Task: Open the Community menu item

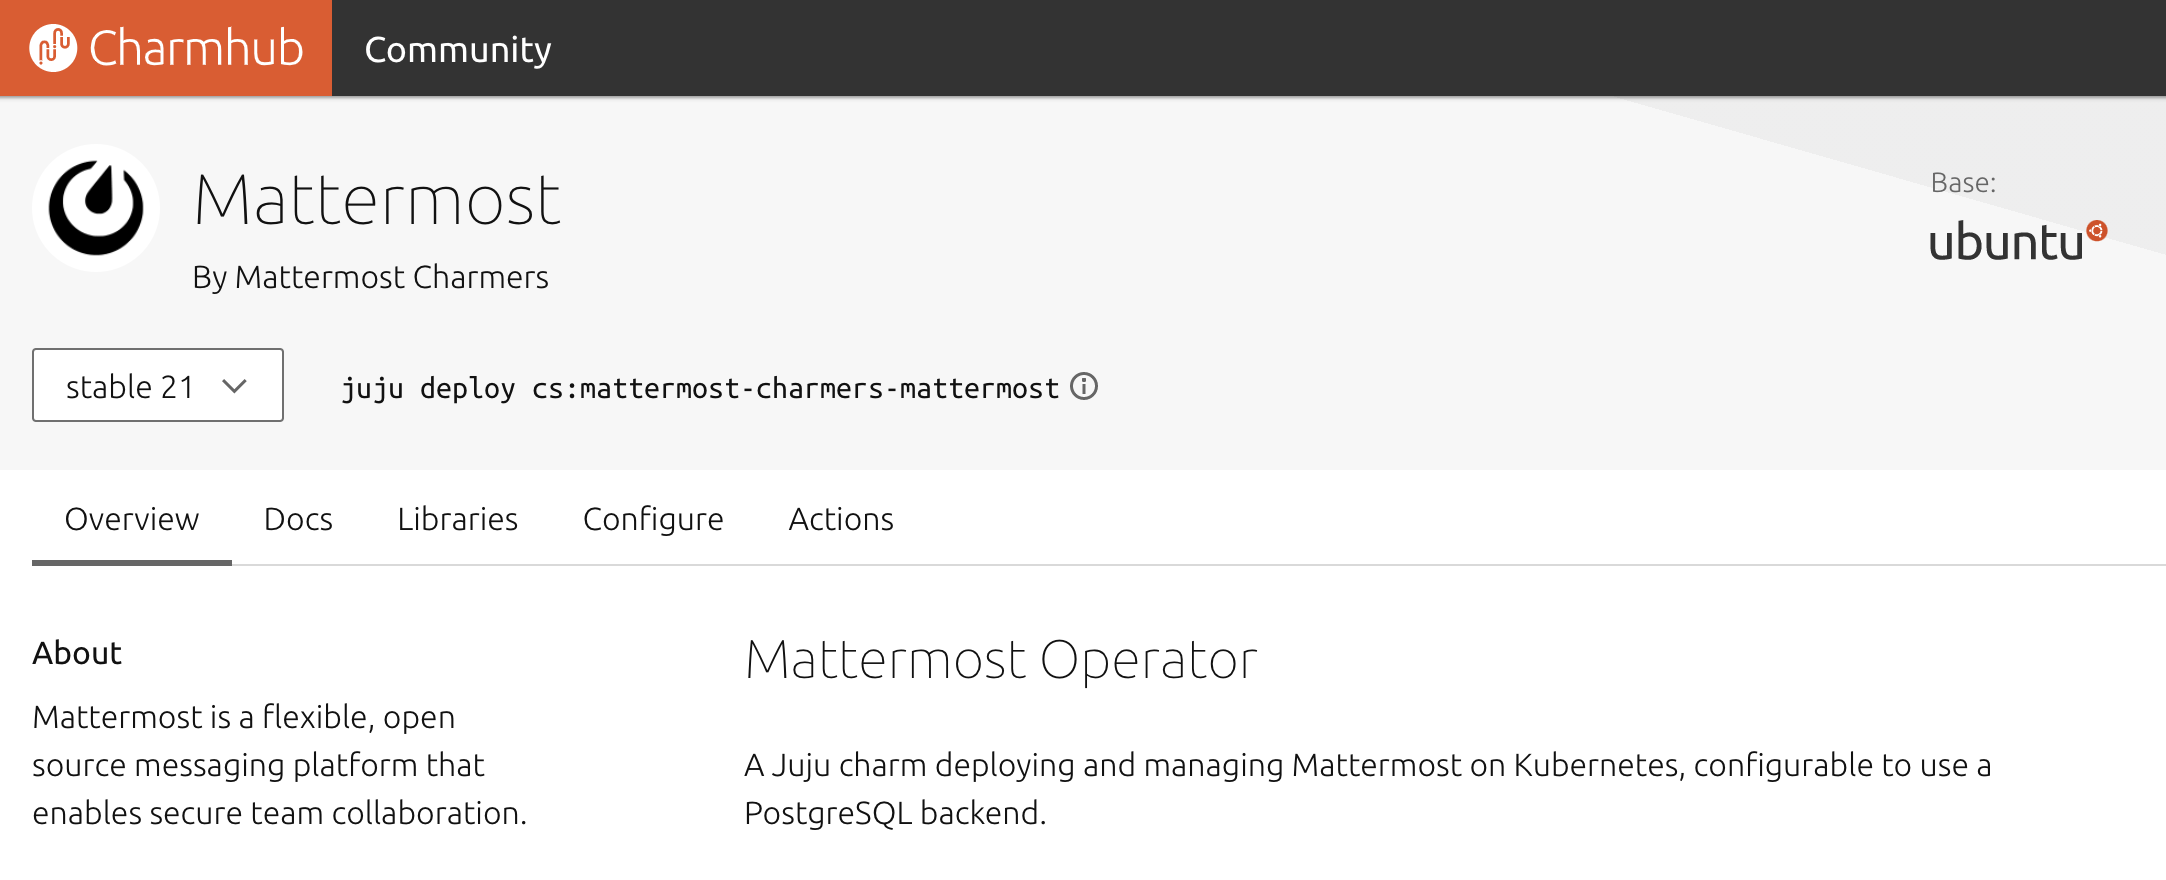Action: coord(458,49)
